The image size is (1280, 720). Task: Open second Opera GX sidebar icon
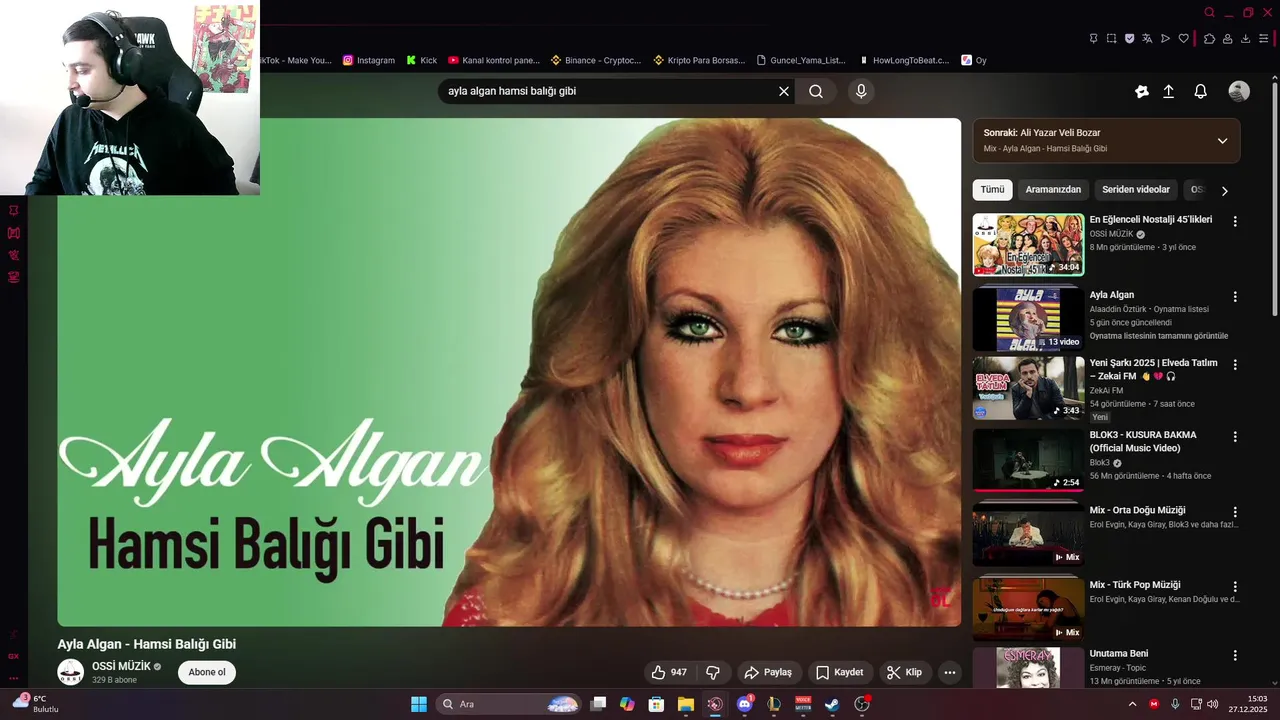(x=14, y=233)
